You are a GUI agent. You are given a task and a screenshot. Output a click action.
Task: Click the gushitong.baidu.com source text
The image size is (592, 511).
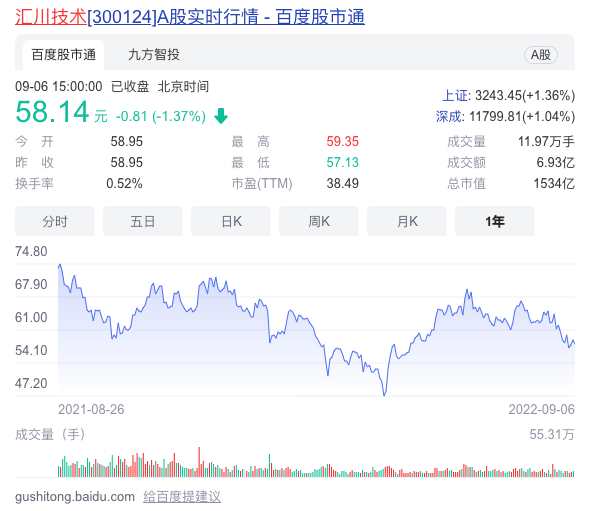click(75, 496)
